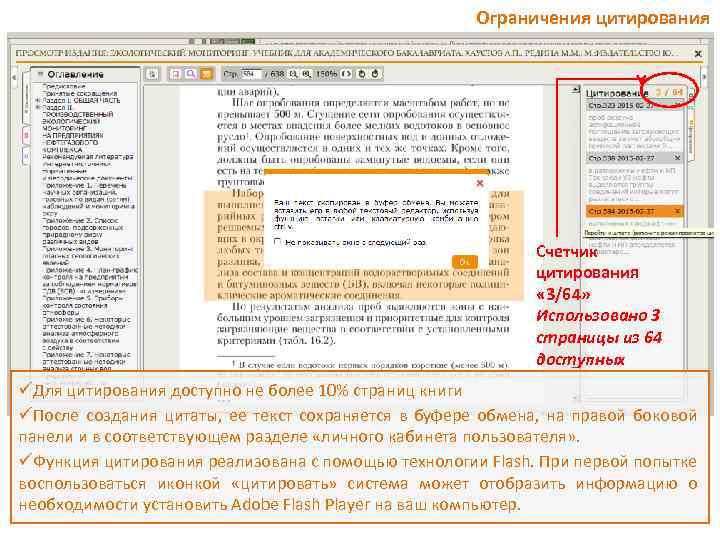Viewport: 720px width, 540px height.
Task: Click the zoom out magnifier icon
Action: (292, 74)
